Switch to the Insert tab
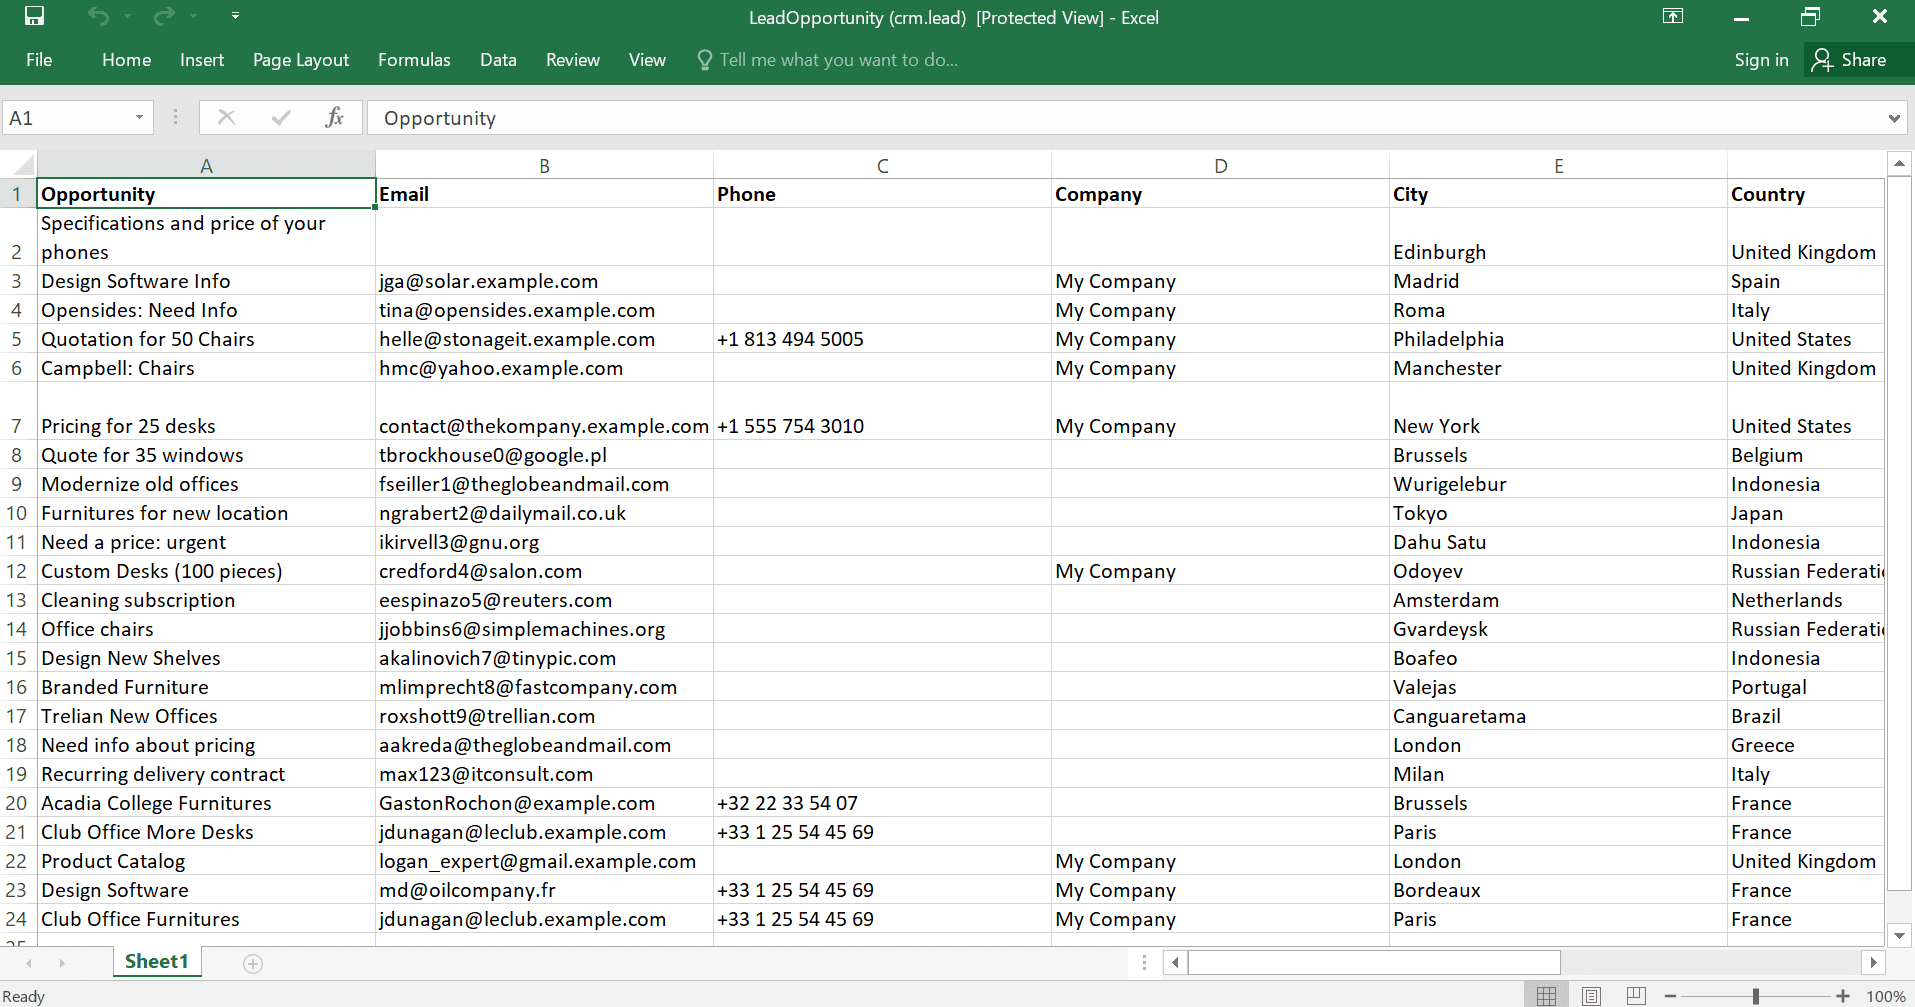This screenshot has height=1007, width=1915. click(x=202, y=60)
